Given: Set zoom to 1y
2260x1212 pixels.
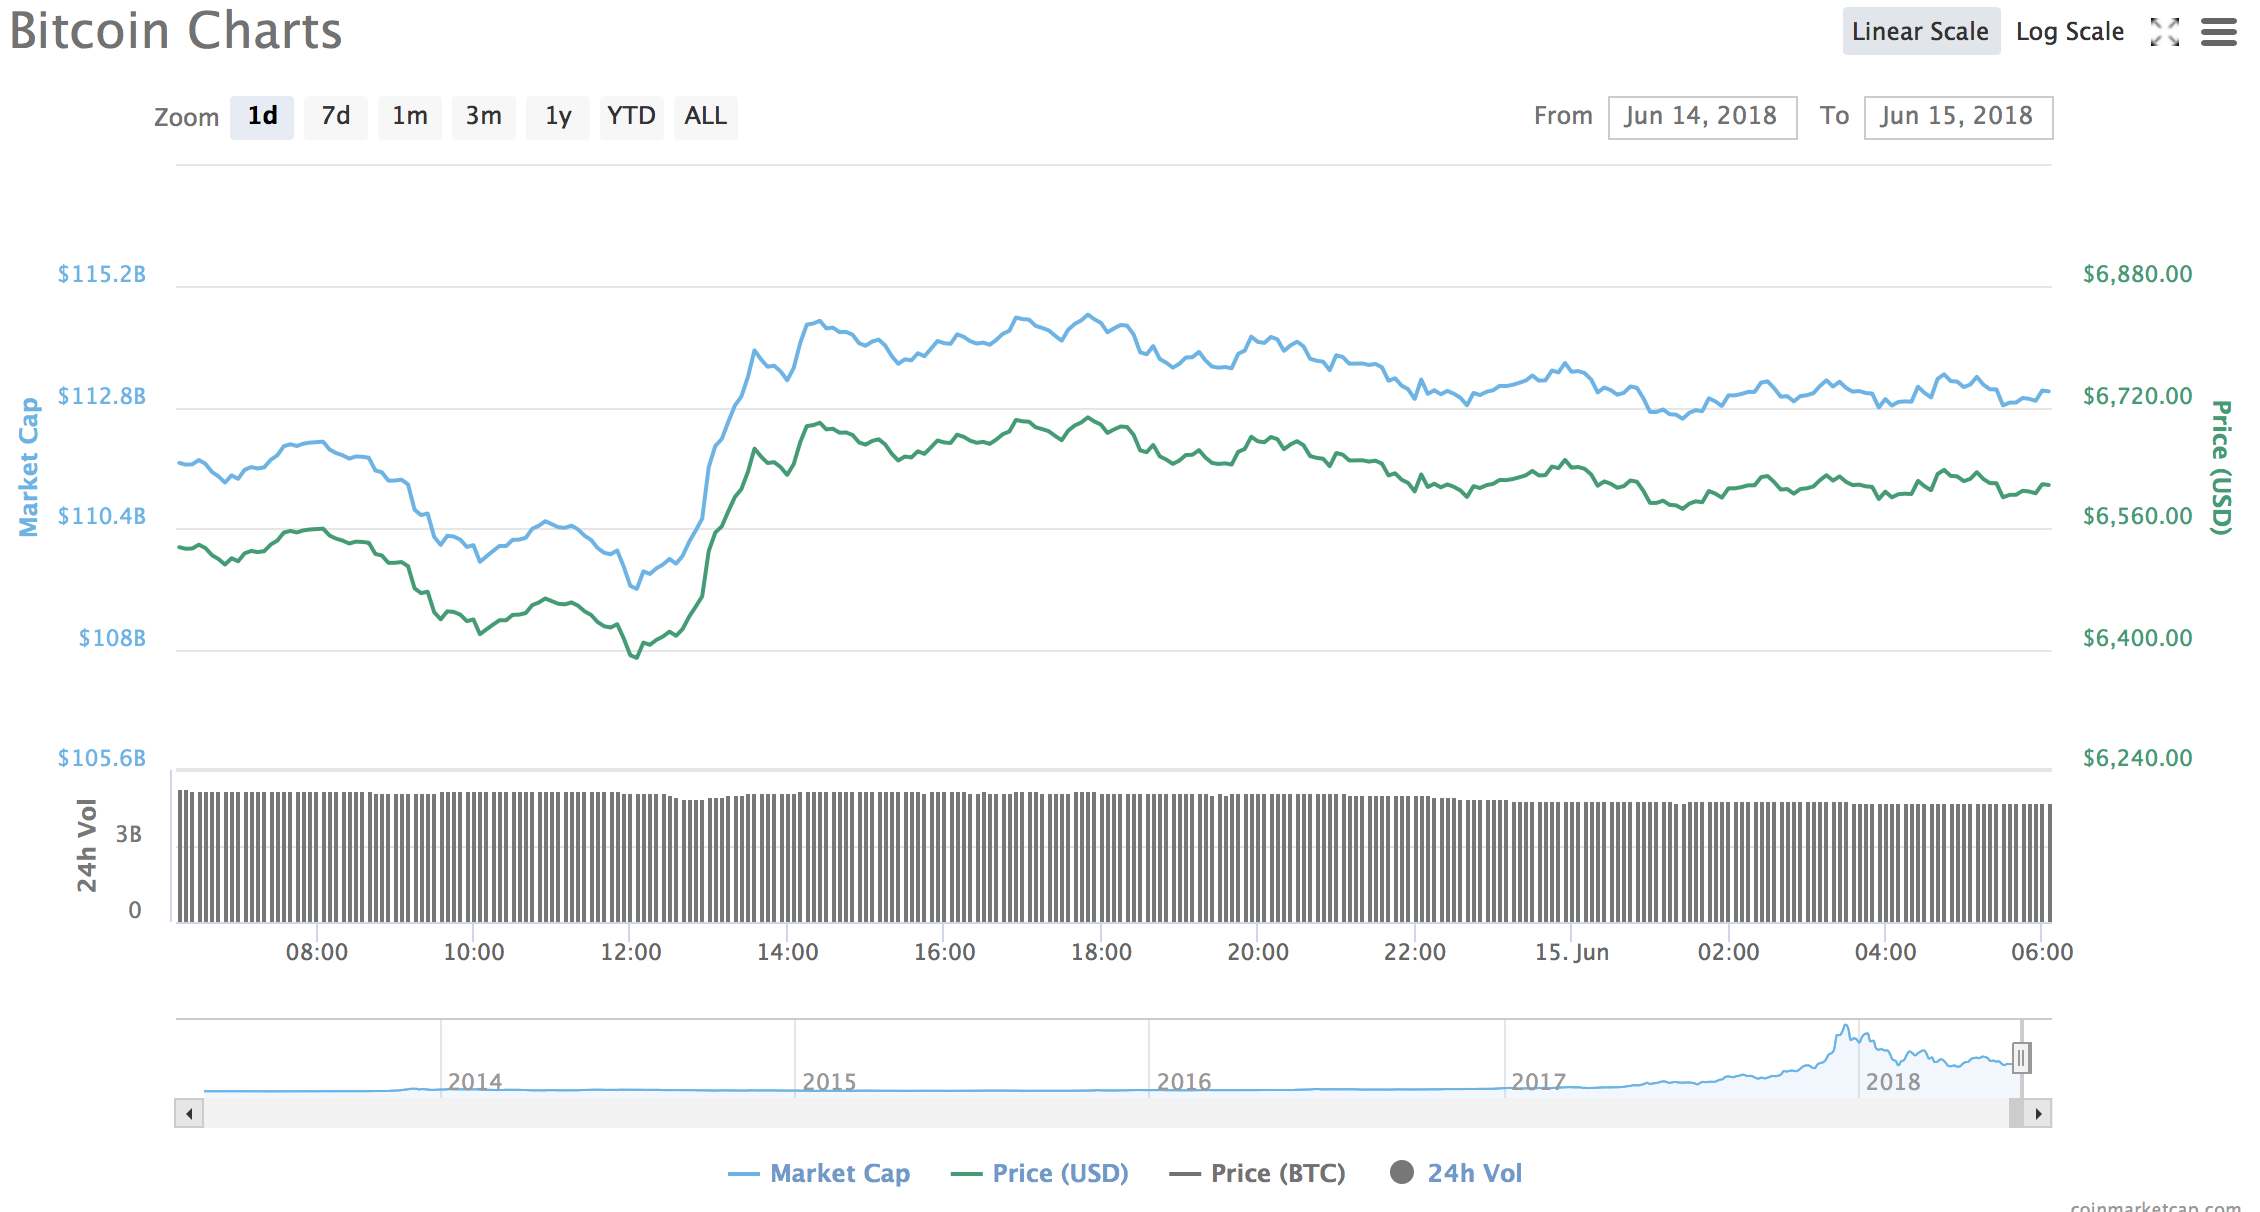Looking at the screenshot, I should [558, 116].
